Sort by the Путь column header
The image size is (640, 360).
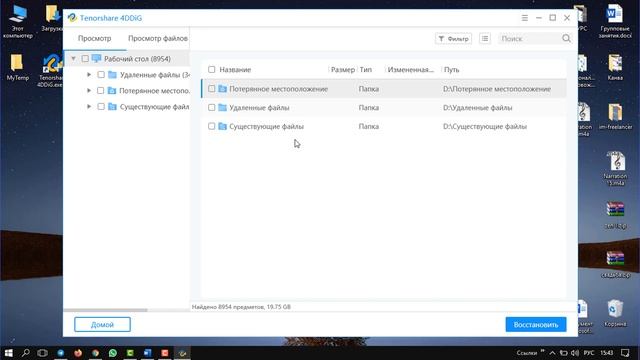pyautogui.click(x=451, y=70)
